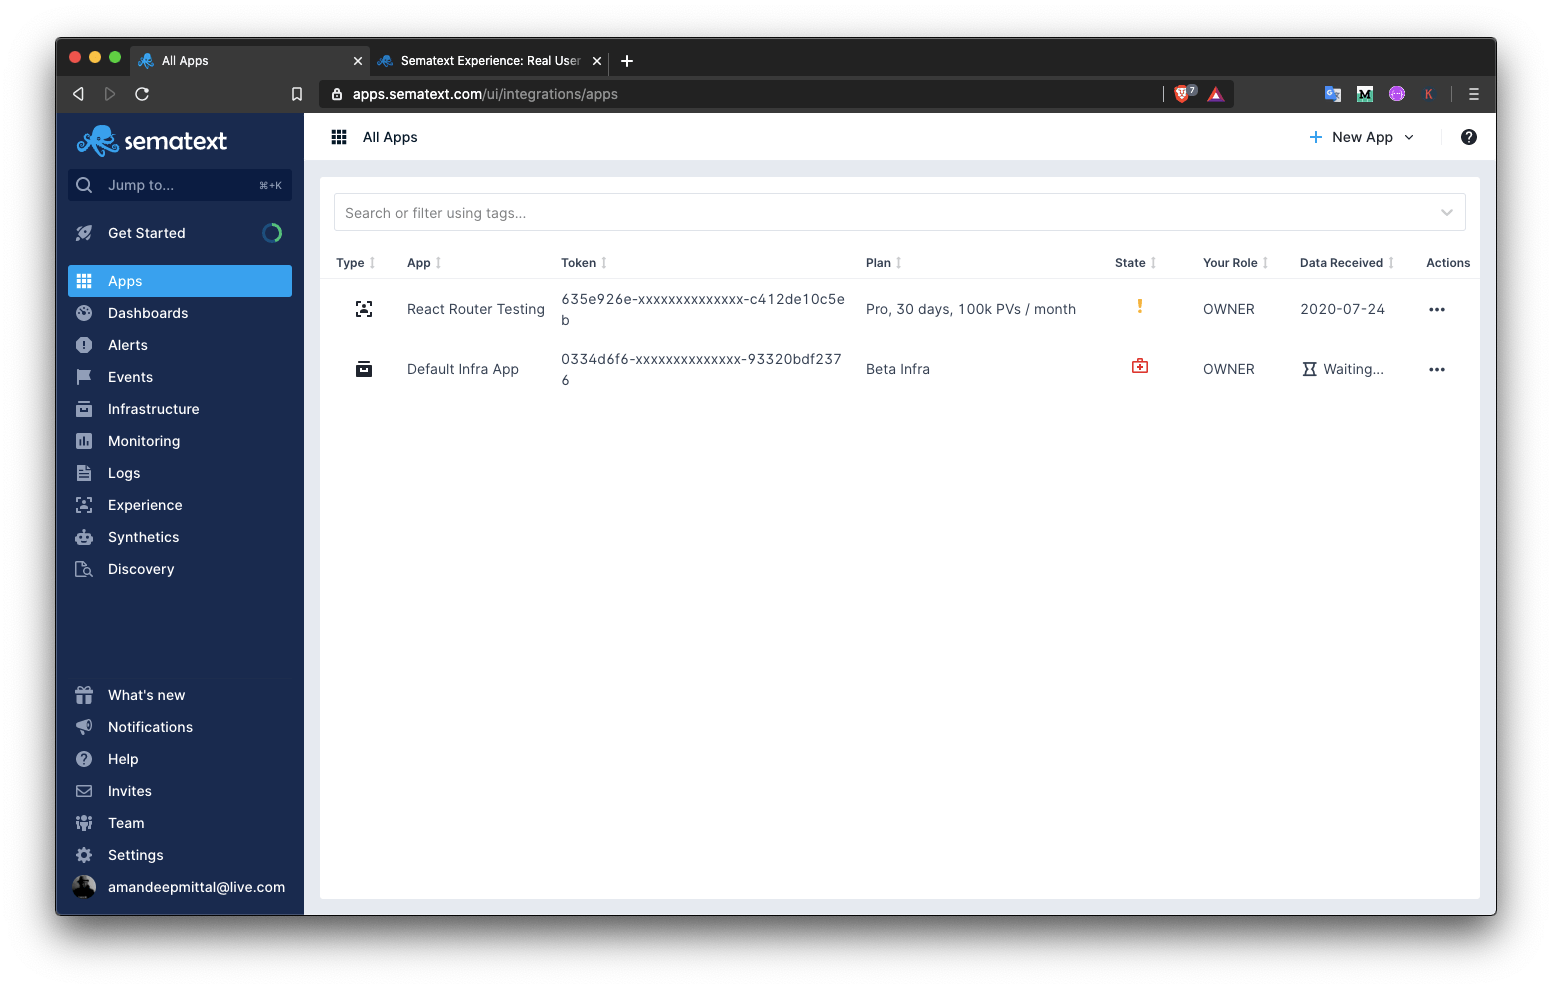1552x989 pixels.
Task: Focus the Jump to search field
Action: pyautogui.click(x=180, y=185)
